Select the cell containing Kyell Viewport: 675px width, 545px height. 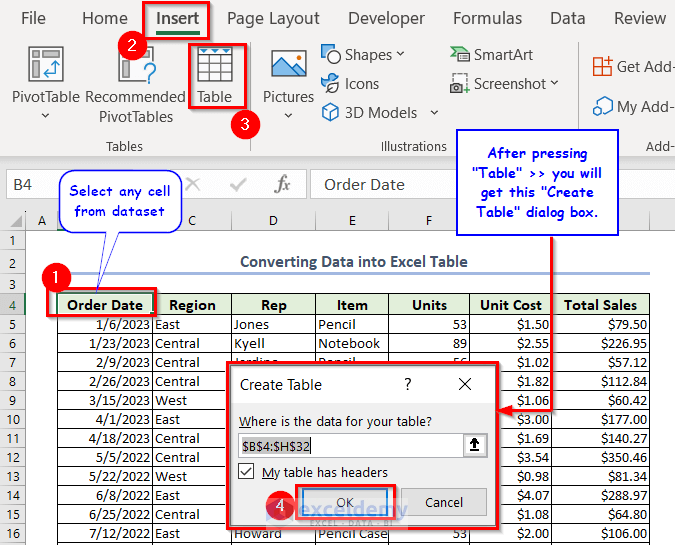273,343
